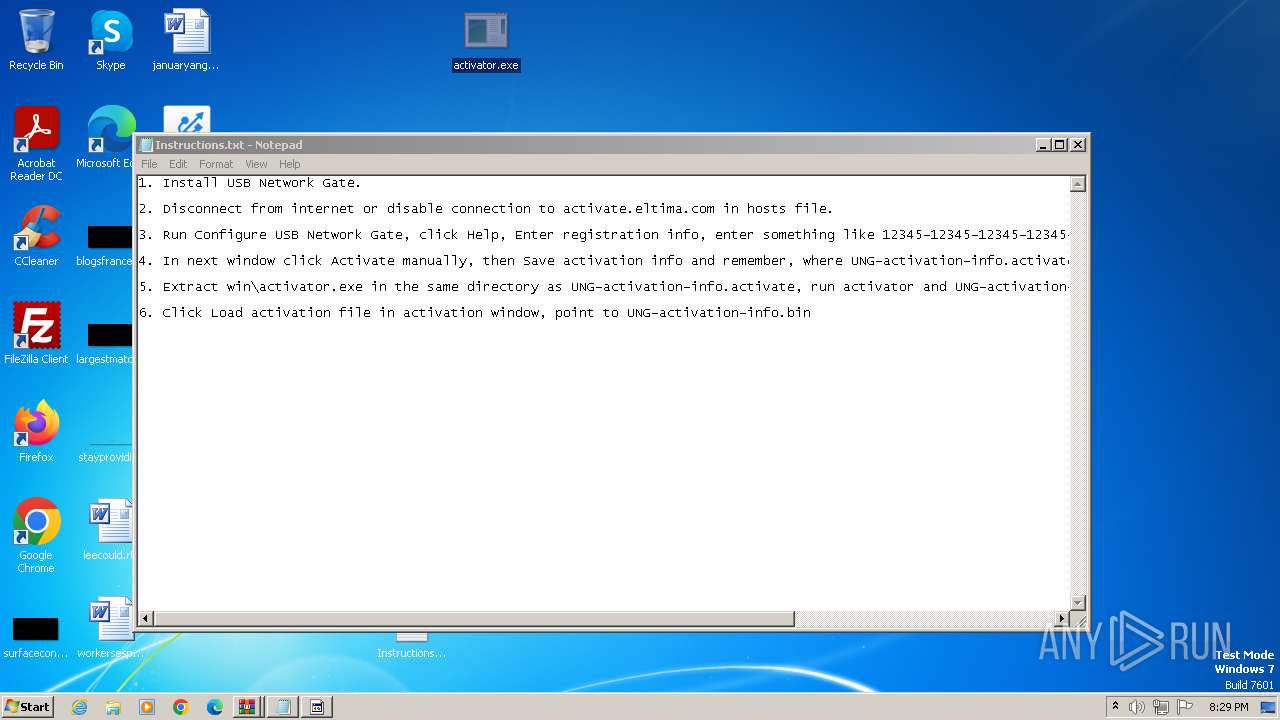Minimize the Notepad window
Viewport: 1280px width, 720px height.
[x=1043, y=145]
